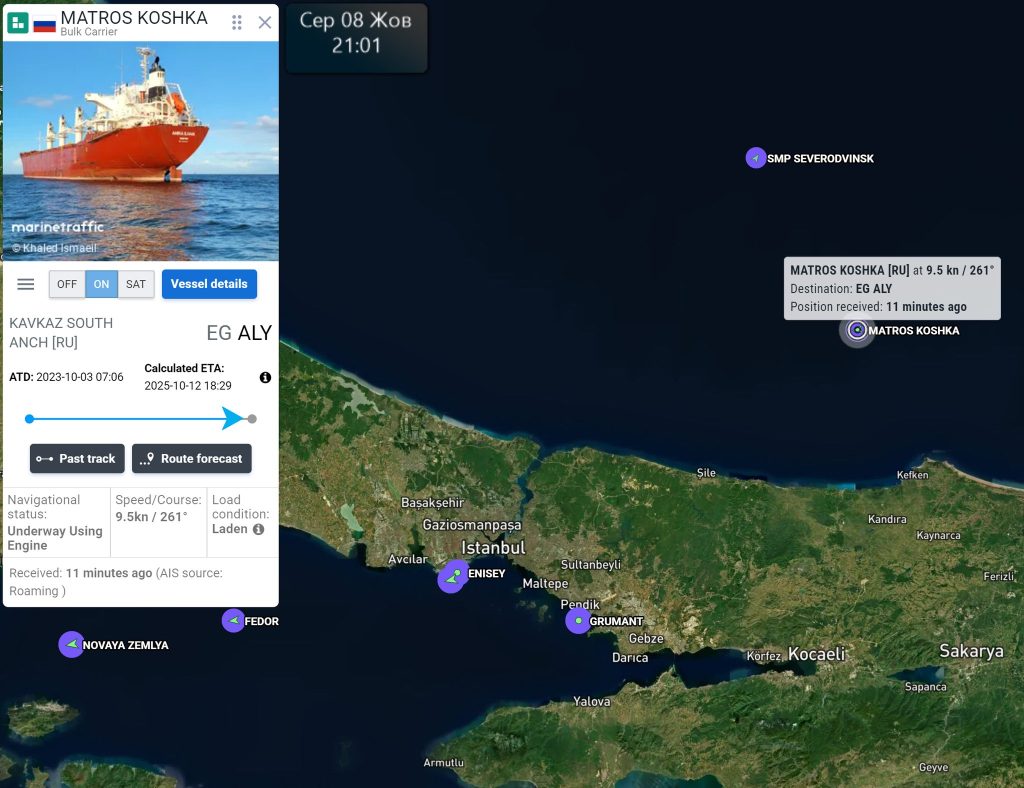Show the vessel's Past track
Image resolution: width=1024 pixels, height=788 pixels.
click(77, 458)
